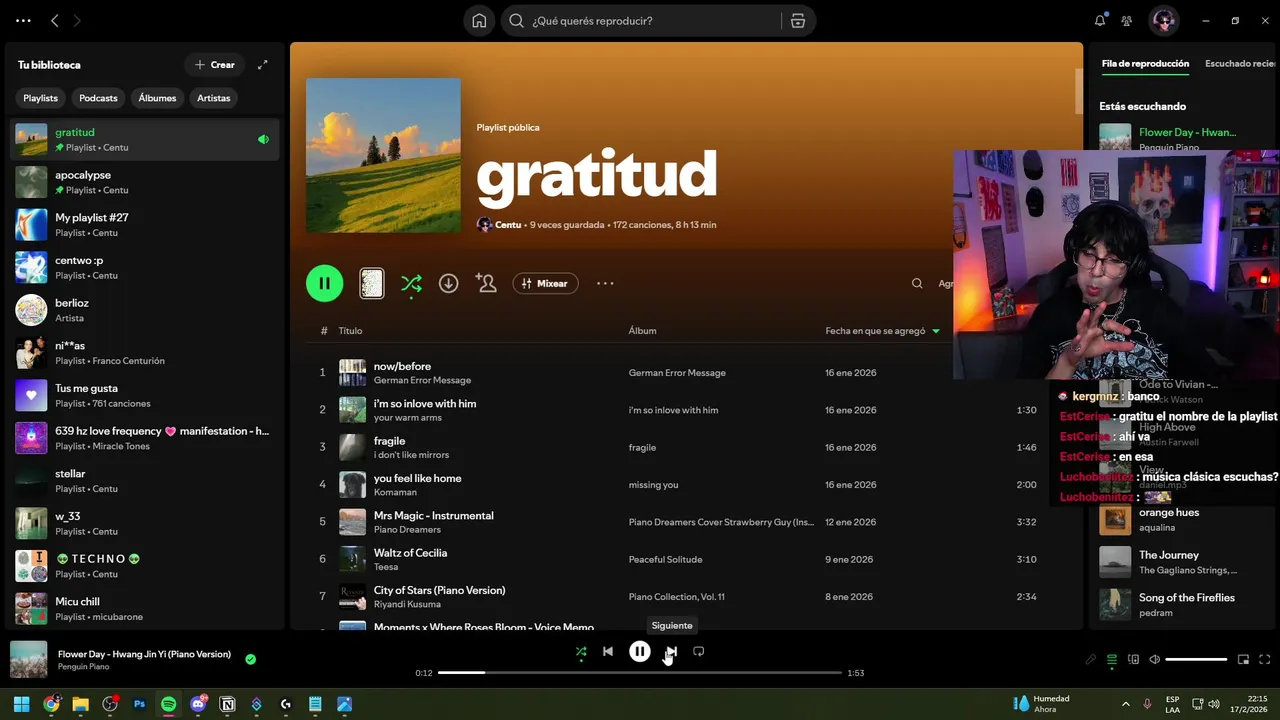
Task: Open Notion from the taskbar
Action: pyautogui.click(x=227, y=704)
